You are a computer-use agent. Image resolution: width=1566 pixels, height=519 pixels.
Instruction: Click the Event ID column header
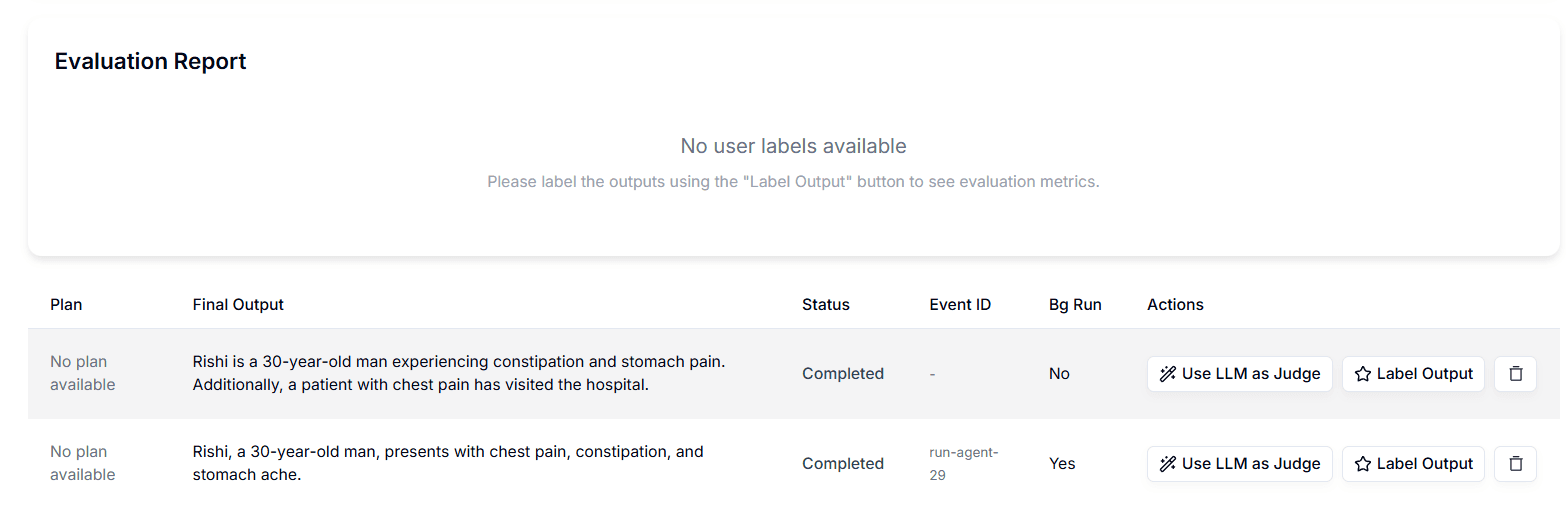(x=960, y=305)
